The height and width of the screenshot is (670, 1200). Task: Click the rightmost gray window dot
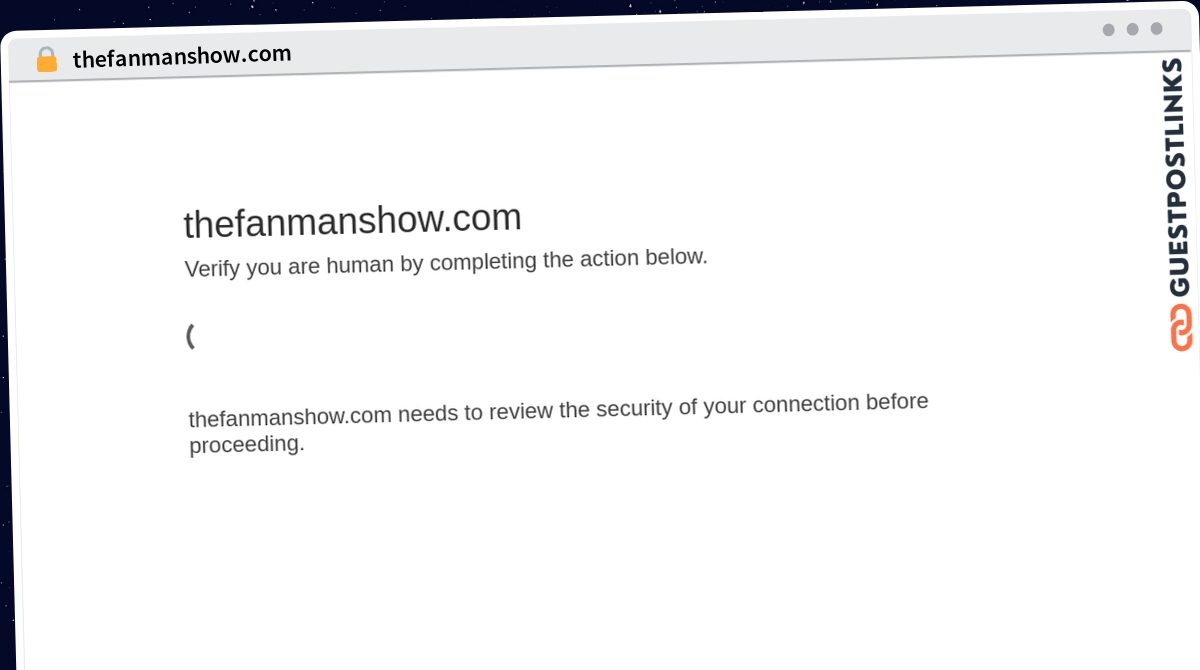[1156, 28]
